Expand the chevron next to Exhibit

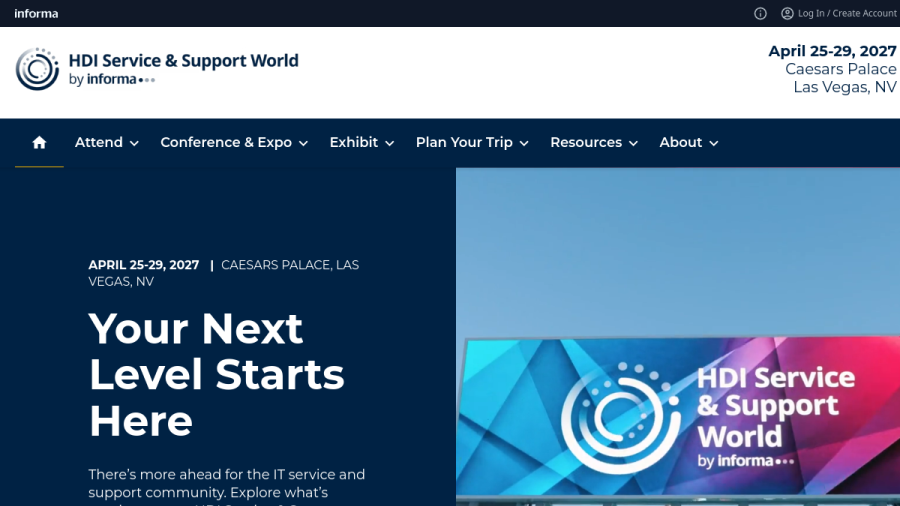pyautogui.click(x=389, y=143)
